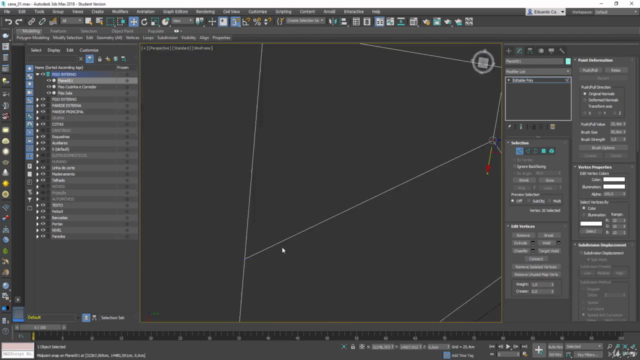Click Configure Modifier Sets icon below stack

coord(553,127)
